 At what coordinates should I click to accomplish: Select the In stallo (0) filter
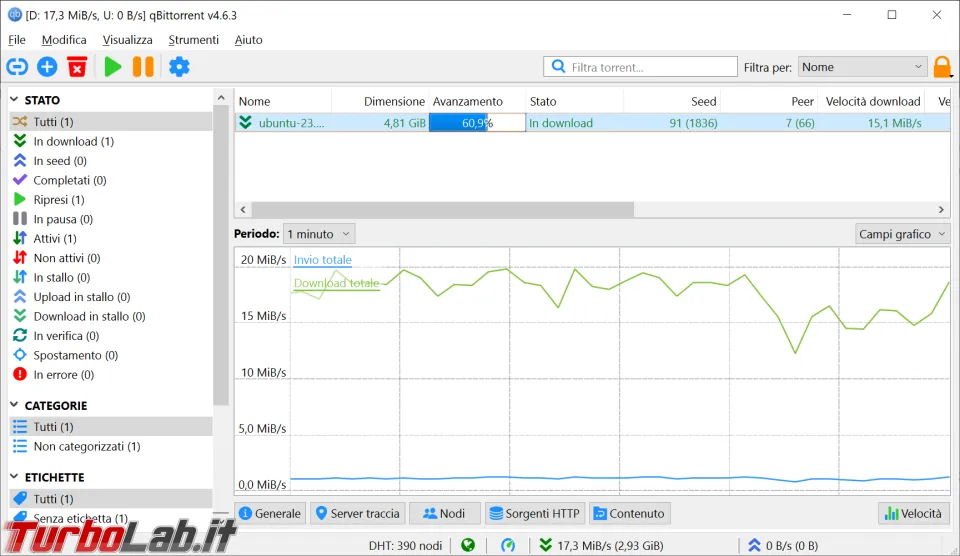(x=111, y=277)
